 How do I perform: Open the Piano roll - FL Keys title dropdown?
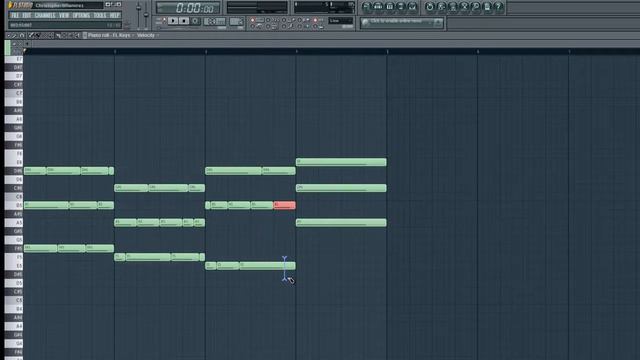[109, 35]
